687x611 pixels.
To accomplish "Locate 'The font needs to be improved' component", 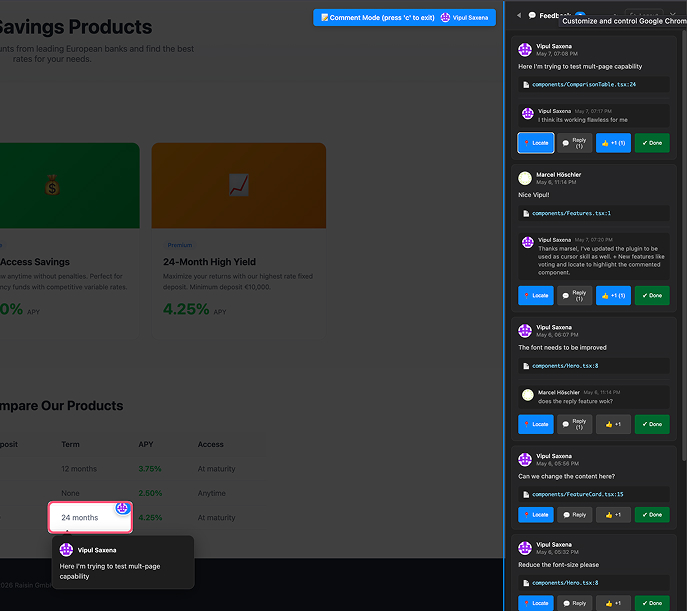I will point(536,424).
